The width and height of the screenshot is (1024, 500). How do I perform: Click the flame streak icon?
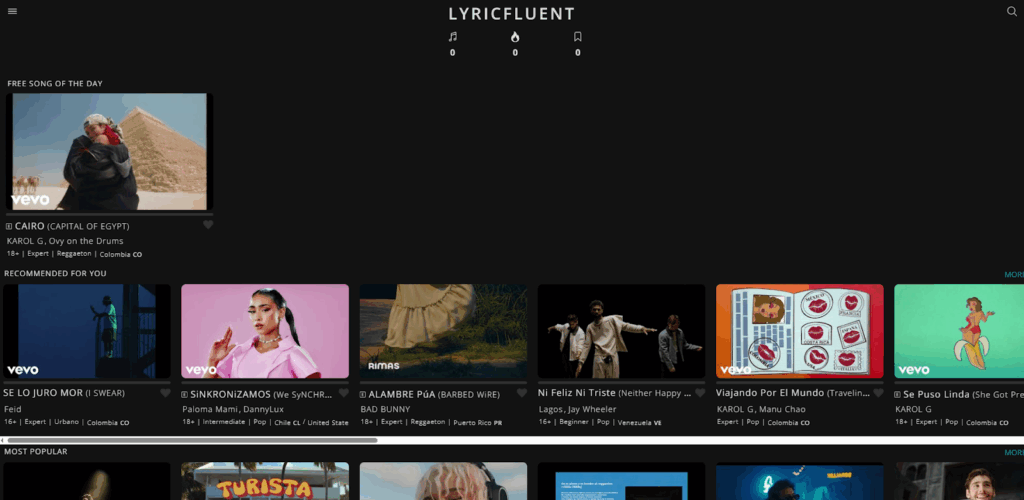515,37
